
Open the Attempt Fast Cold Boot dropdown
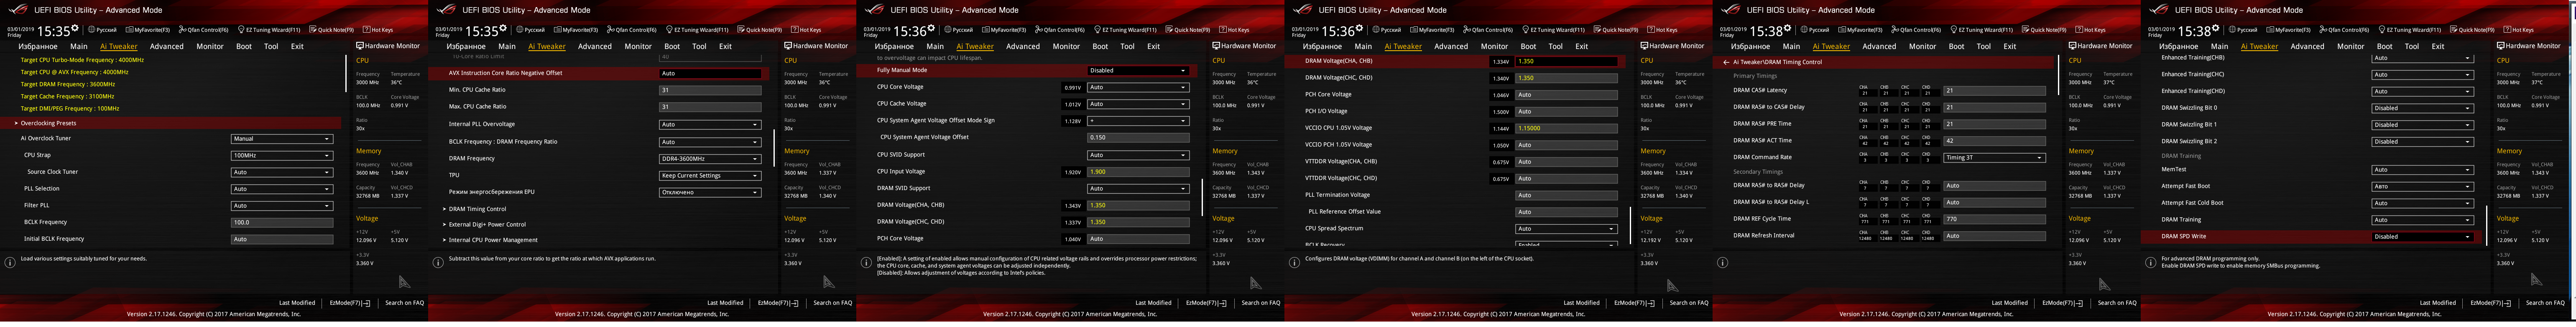click(x=2422, y=203)
